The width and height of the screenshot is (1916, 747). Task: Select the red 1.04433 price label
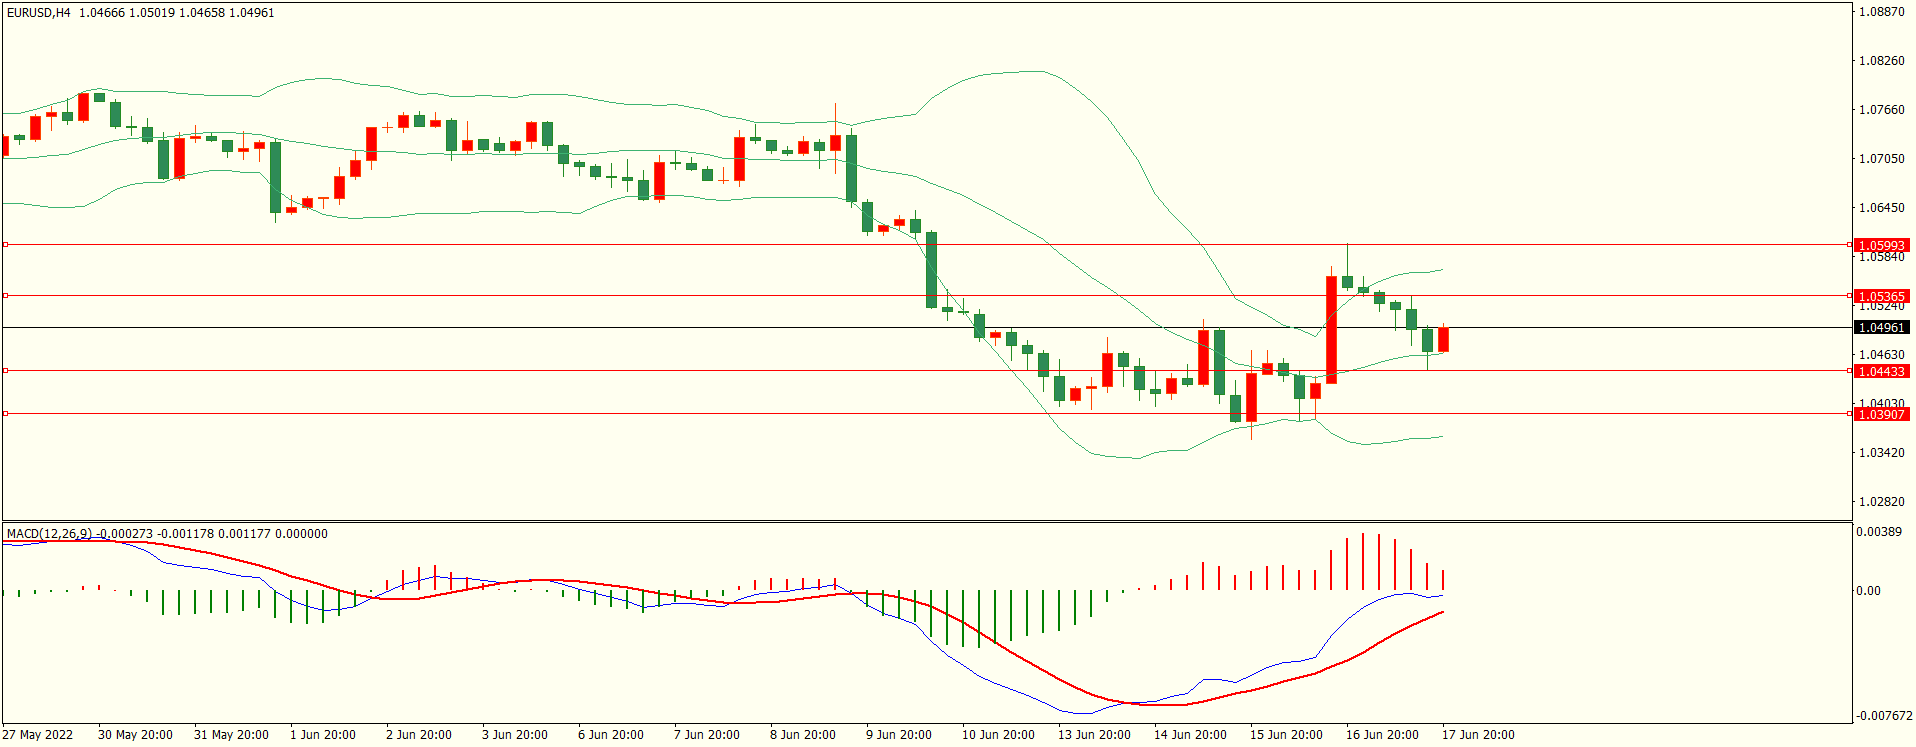[1881, 371]
